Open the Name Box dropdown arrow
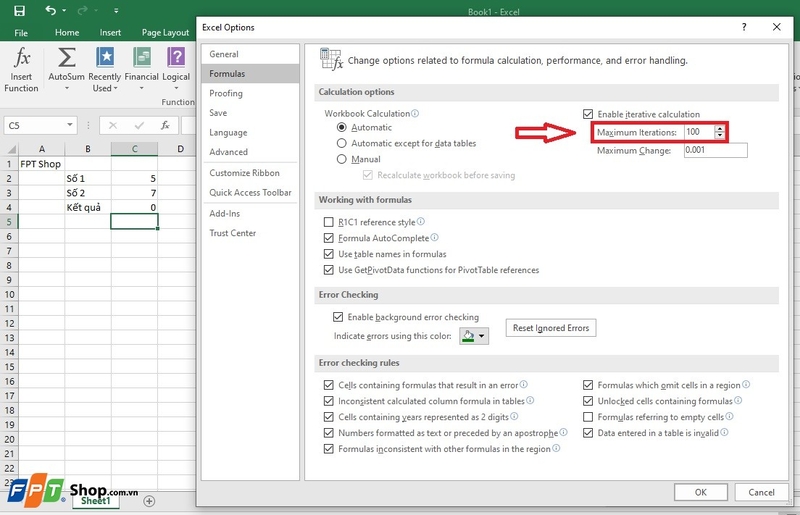 (x=69, y=125)
